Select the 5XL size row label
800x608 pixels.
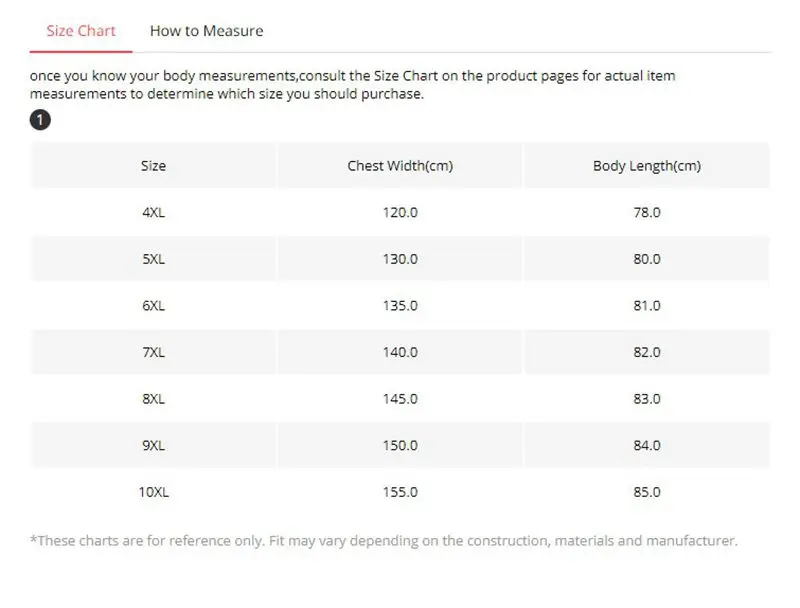click(x=153, y=259)
